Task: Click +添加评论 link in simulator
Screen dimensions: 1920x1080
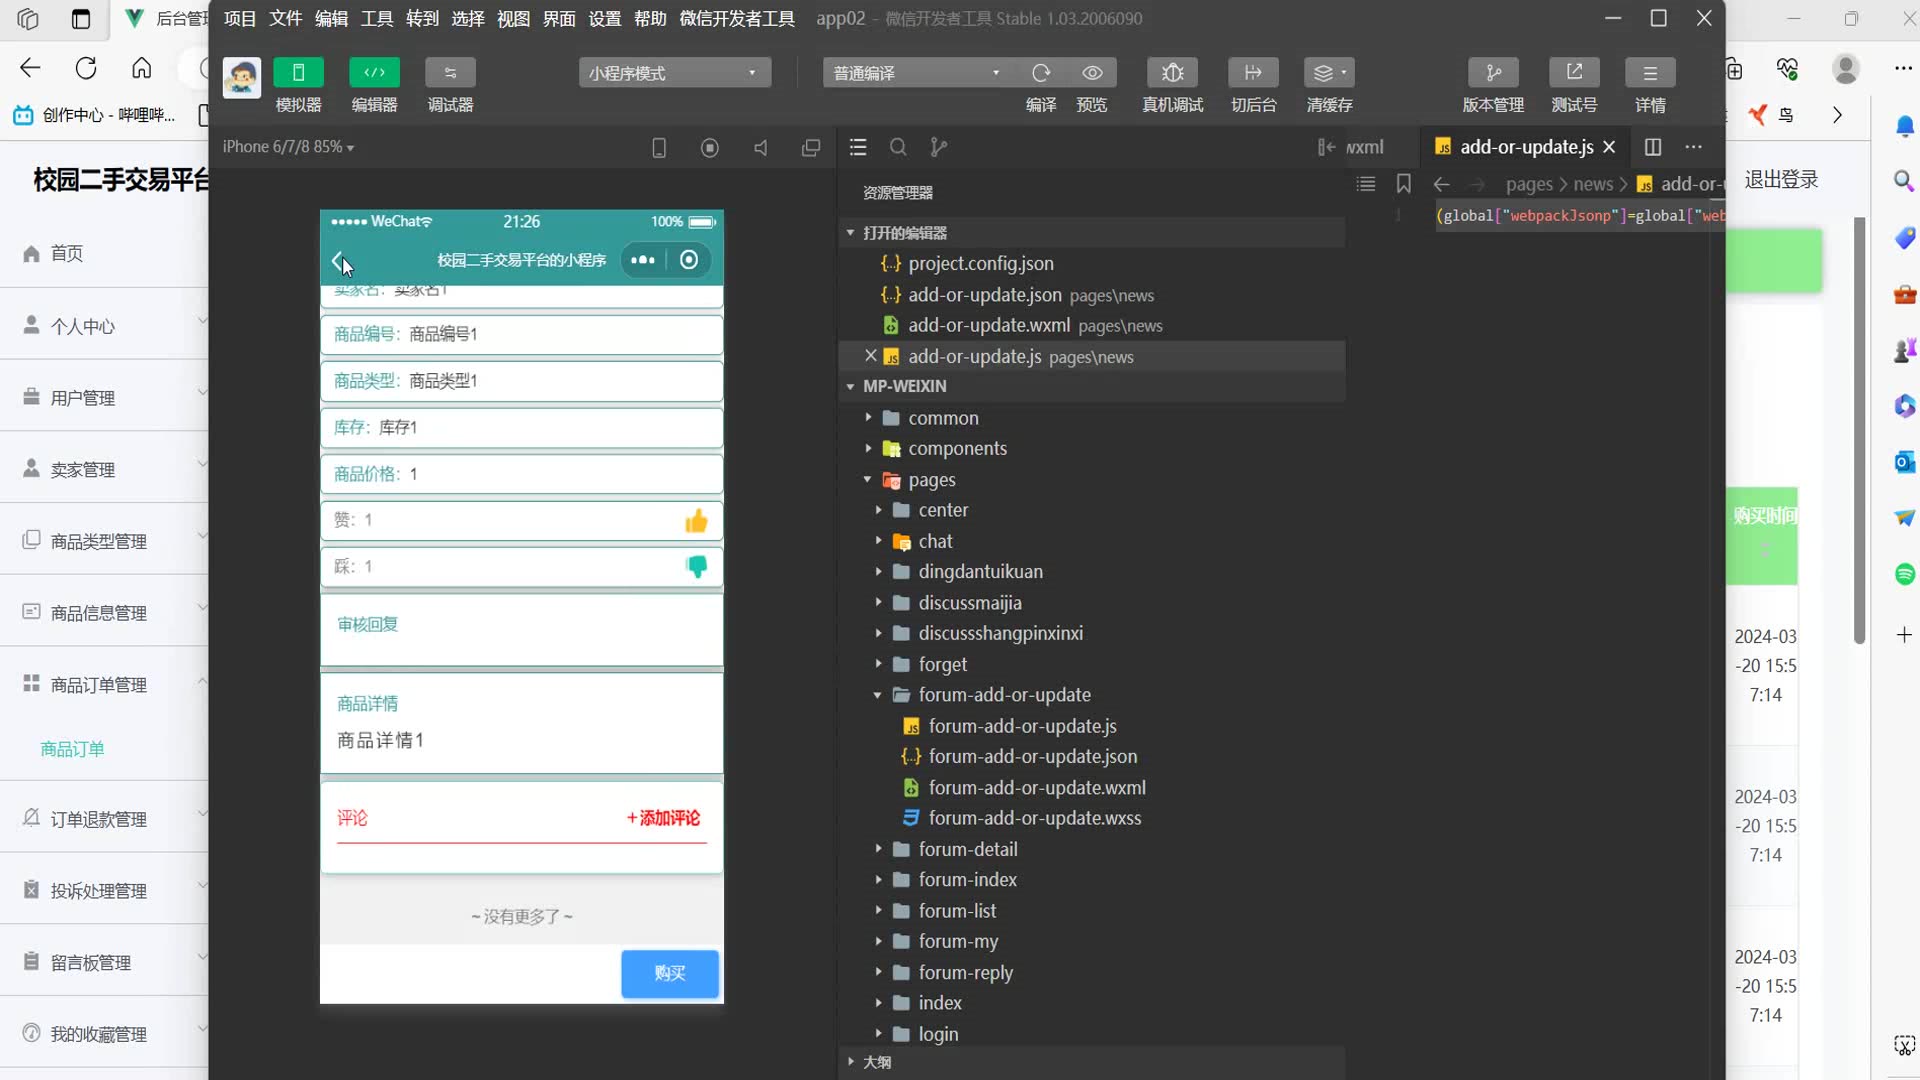Action: [x=664, y=818]
